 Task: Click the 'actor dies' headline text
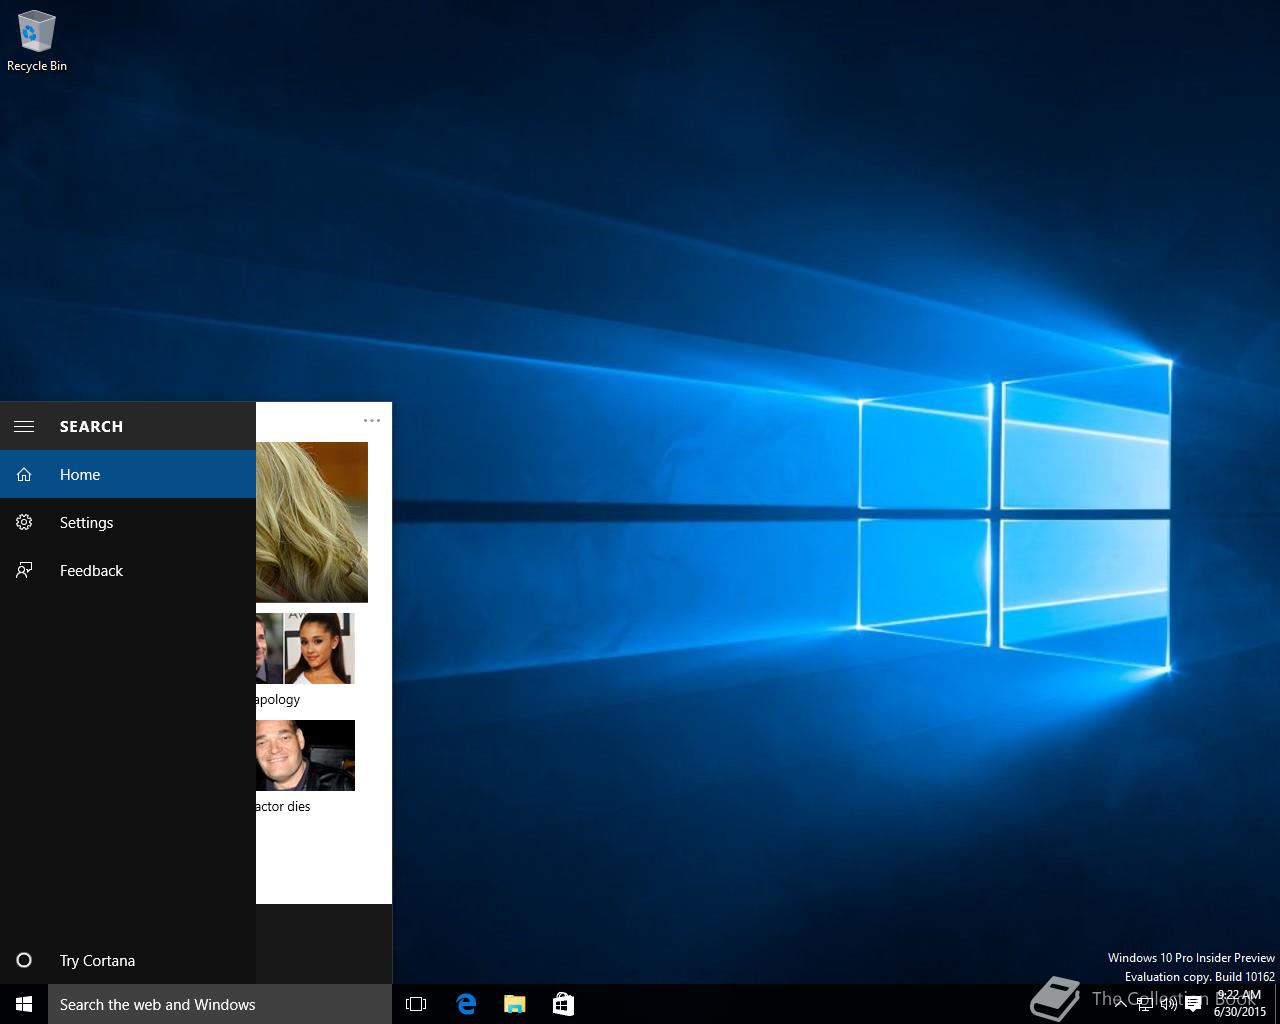(283, 806)
